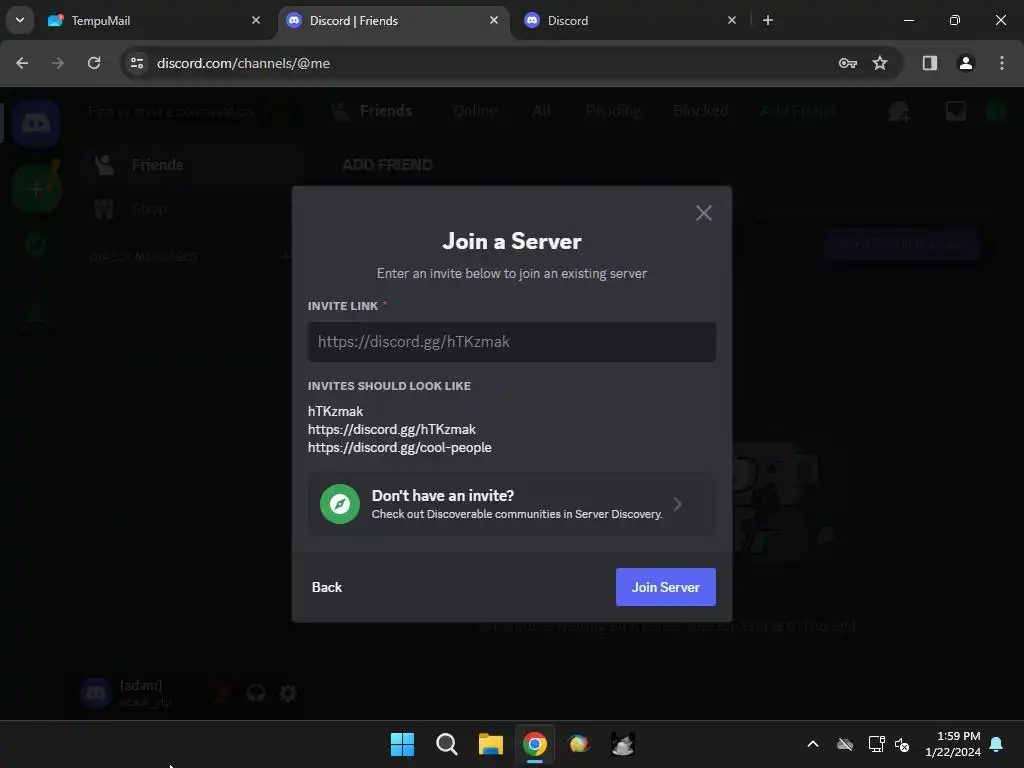
Task: Open the taskbar clock showing 1:59 PM
Action: tap(953, 744)
